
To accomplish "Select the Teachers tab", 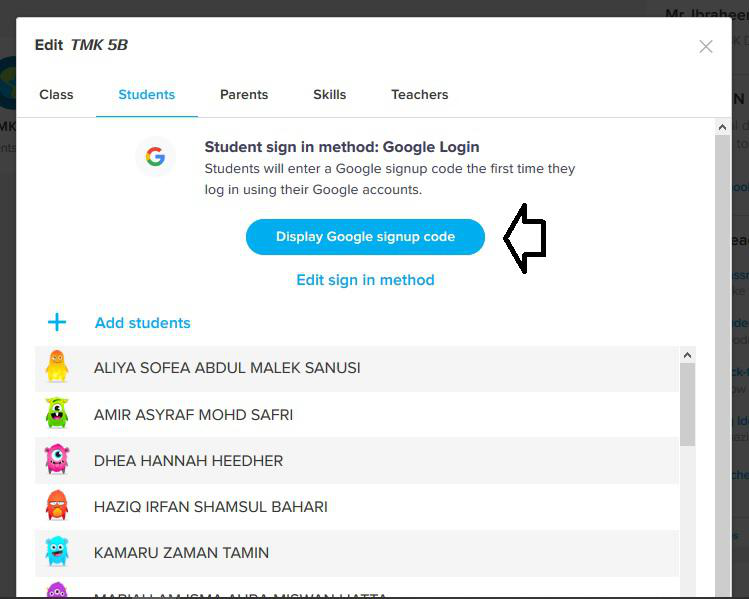I will click(x=419, y=95).
